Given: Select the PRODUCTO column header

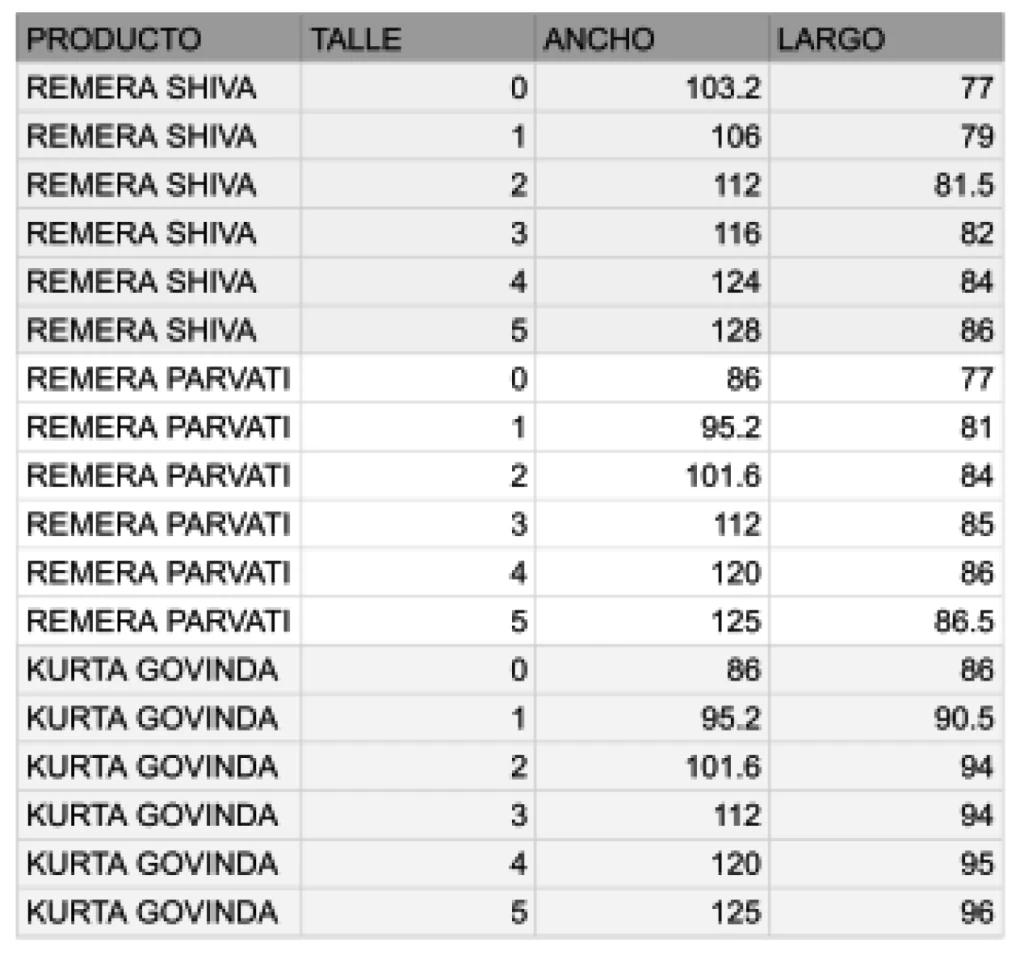Looking at the screenshot, I should coord(158,39).
